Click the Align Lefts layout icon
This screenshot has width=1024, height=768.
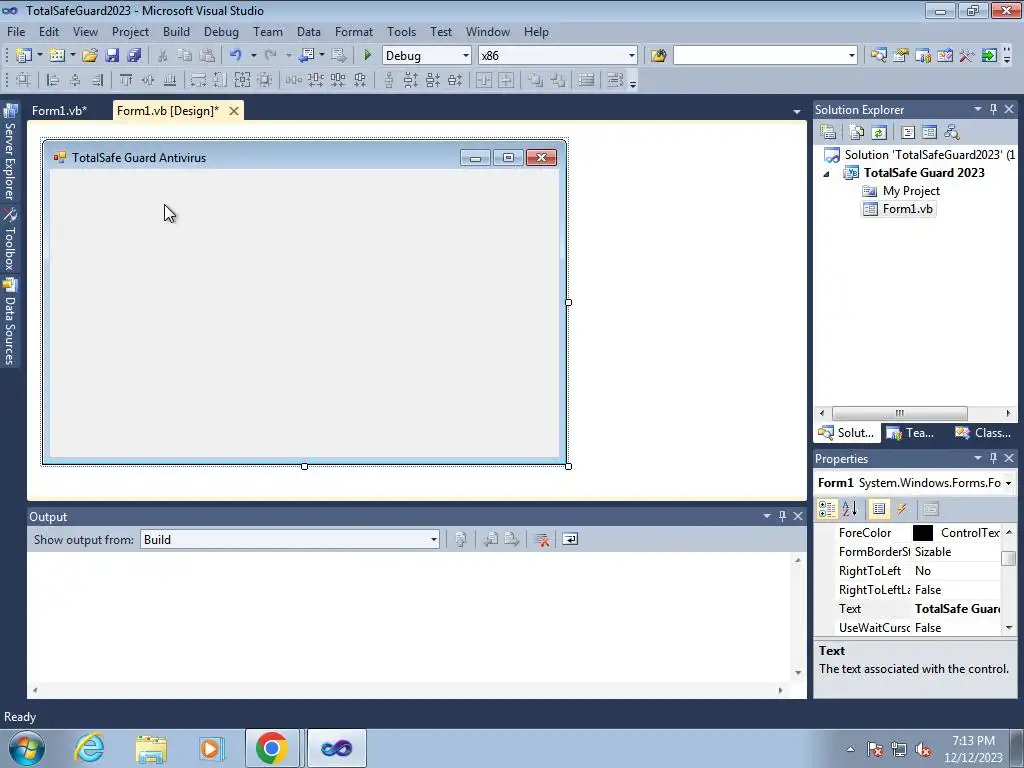point(53,80)
